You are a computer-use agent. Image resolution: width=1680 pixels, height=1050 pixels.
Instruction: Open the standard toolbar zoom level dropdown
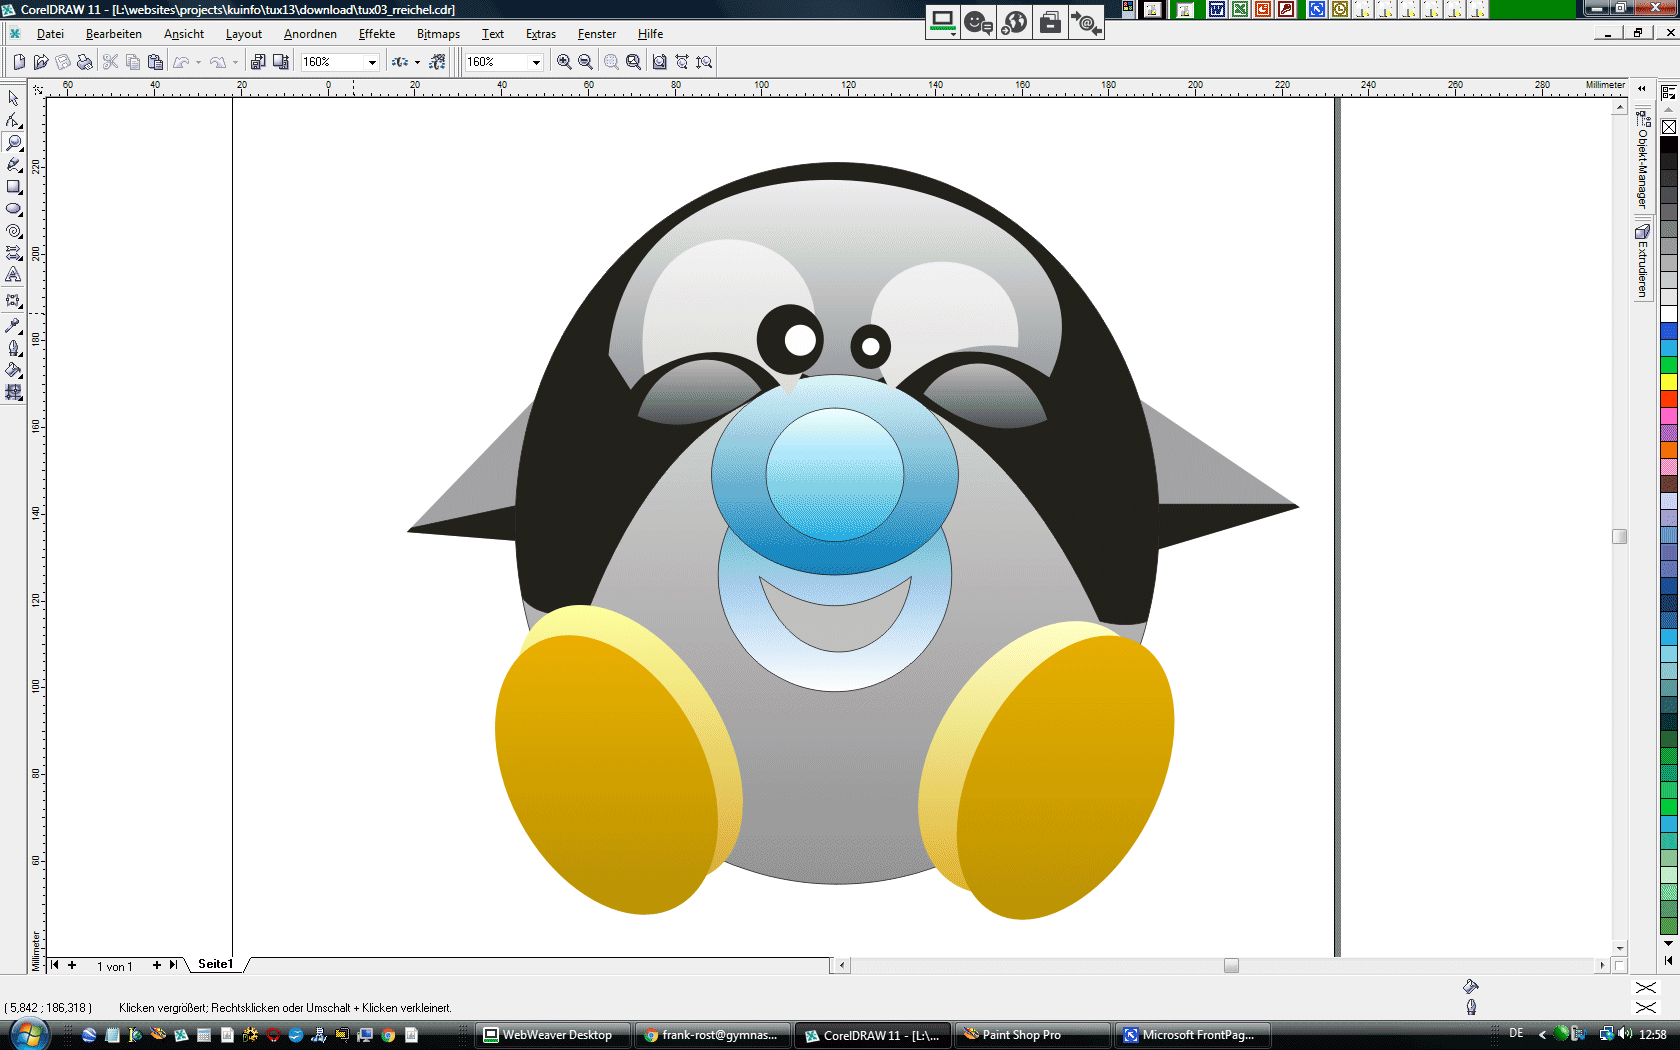[x=372, y=62]
